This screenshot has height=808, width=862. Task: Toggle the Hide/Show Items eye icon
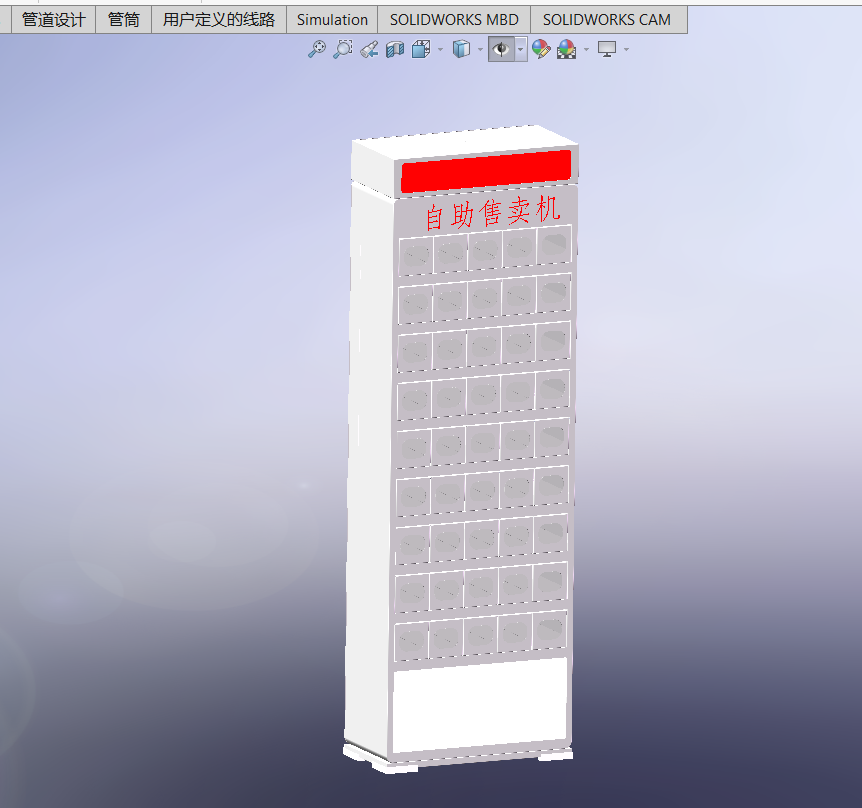coord(501,49)
